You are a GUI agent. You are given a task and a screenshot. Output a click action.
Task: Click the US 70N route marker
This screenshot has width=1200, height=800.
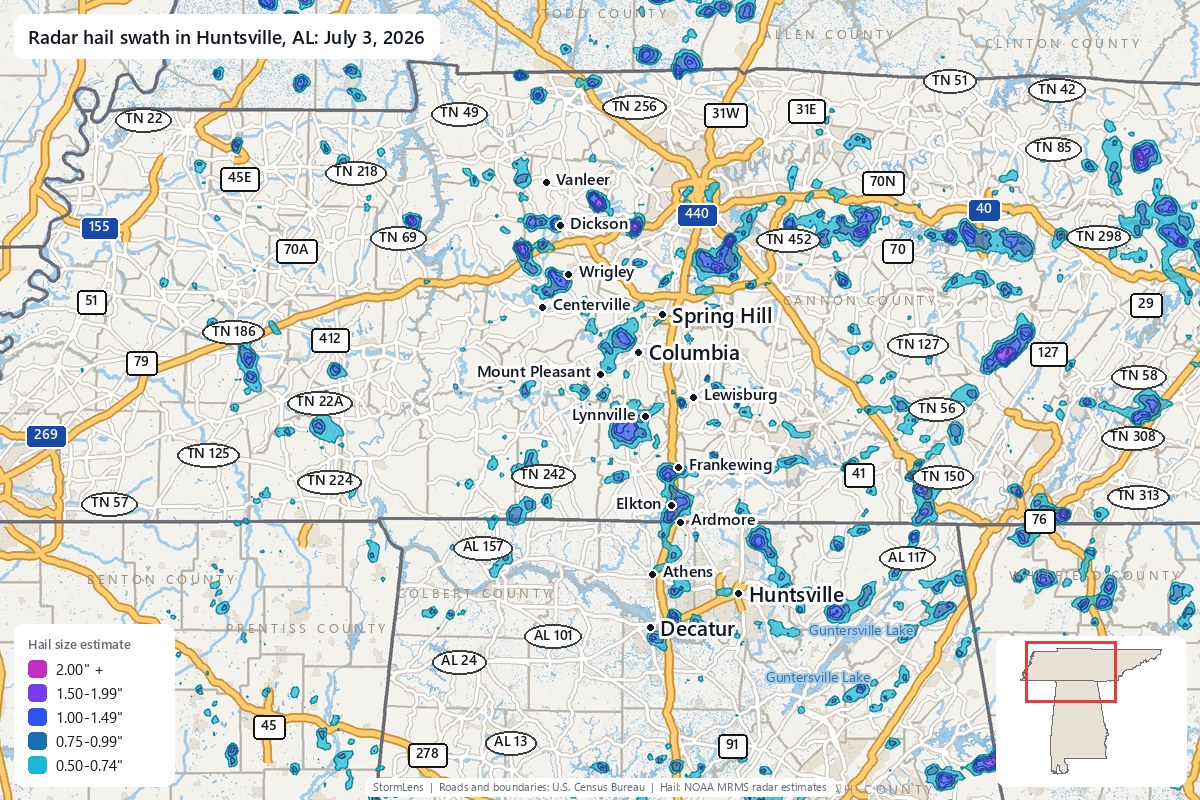(x=884, y=182)
